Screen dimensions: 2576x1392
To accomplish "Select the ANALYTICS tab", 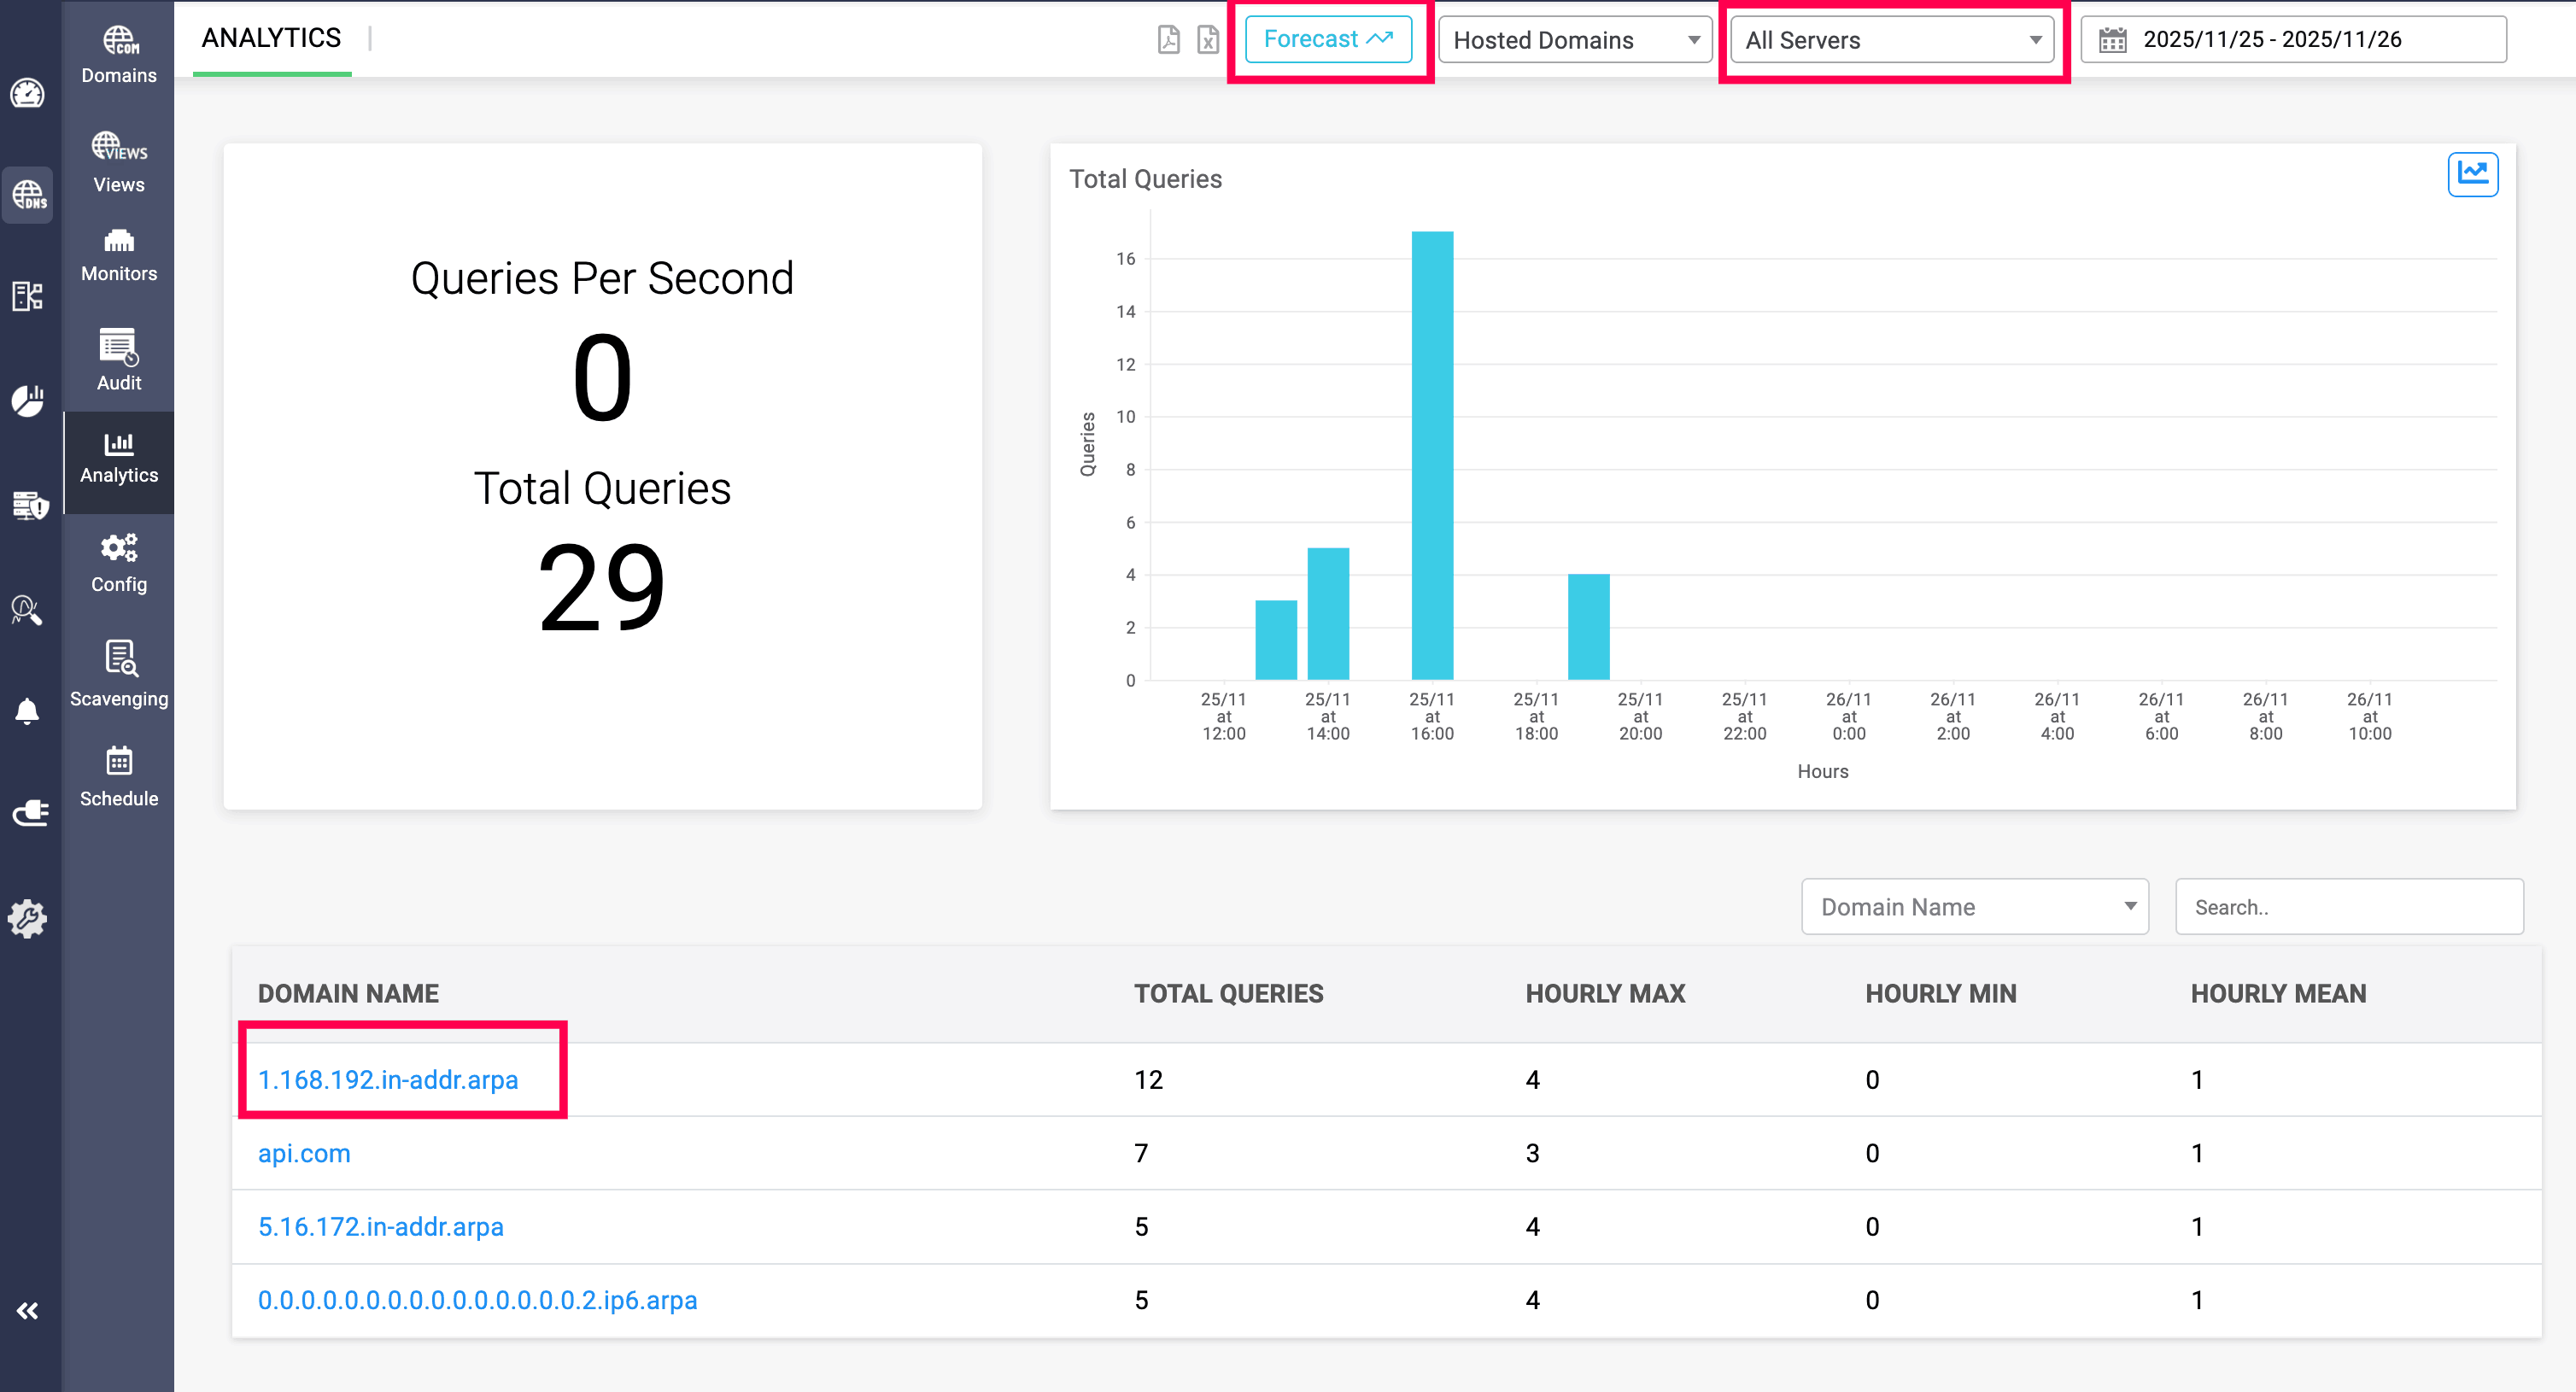I will pos(271,38).
